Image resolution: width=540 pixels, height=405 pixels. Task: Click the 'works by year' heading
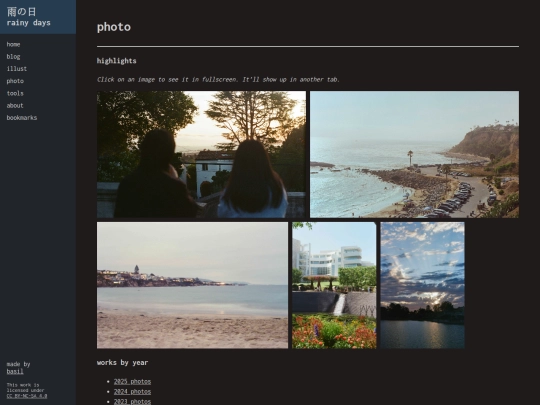tap(122, 363)
